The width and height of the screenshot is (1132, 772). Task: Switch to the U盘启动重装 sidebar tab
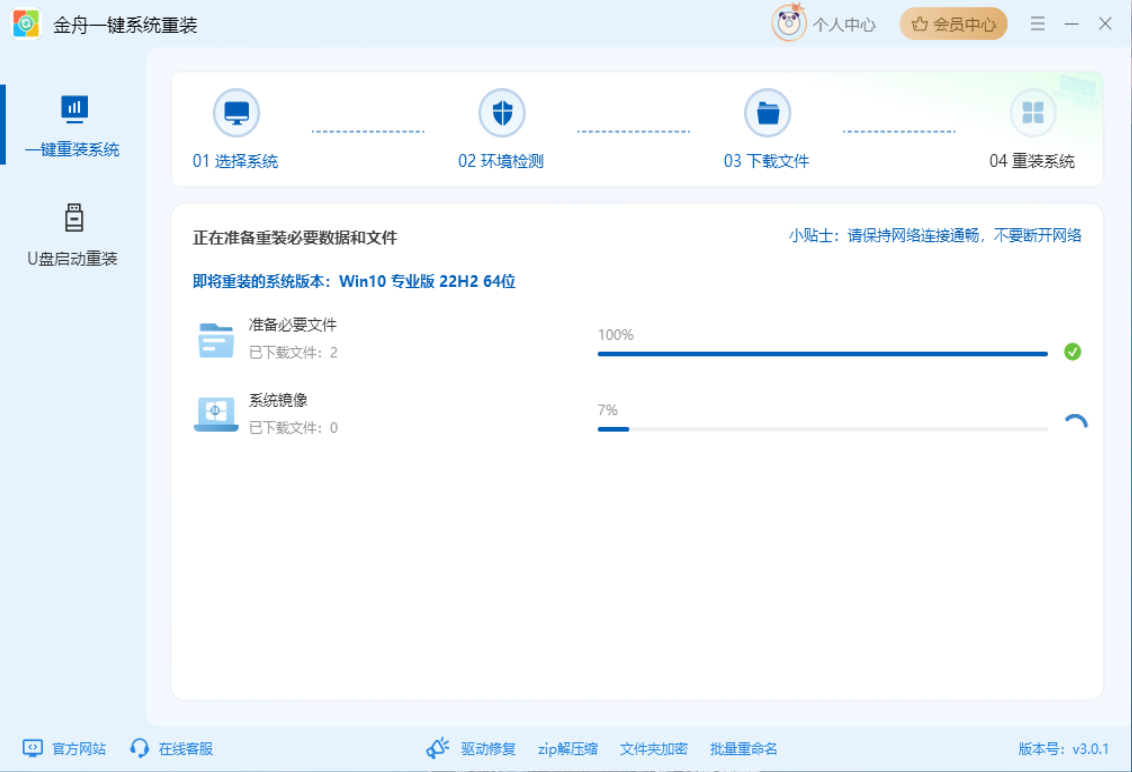point(72,235)
